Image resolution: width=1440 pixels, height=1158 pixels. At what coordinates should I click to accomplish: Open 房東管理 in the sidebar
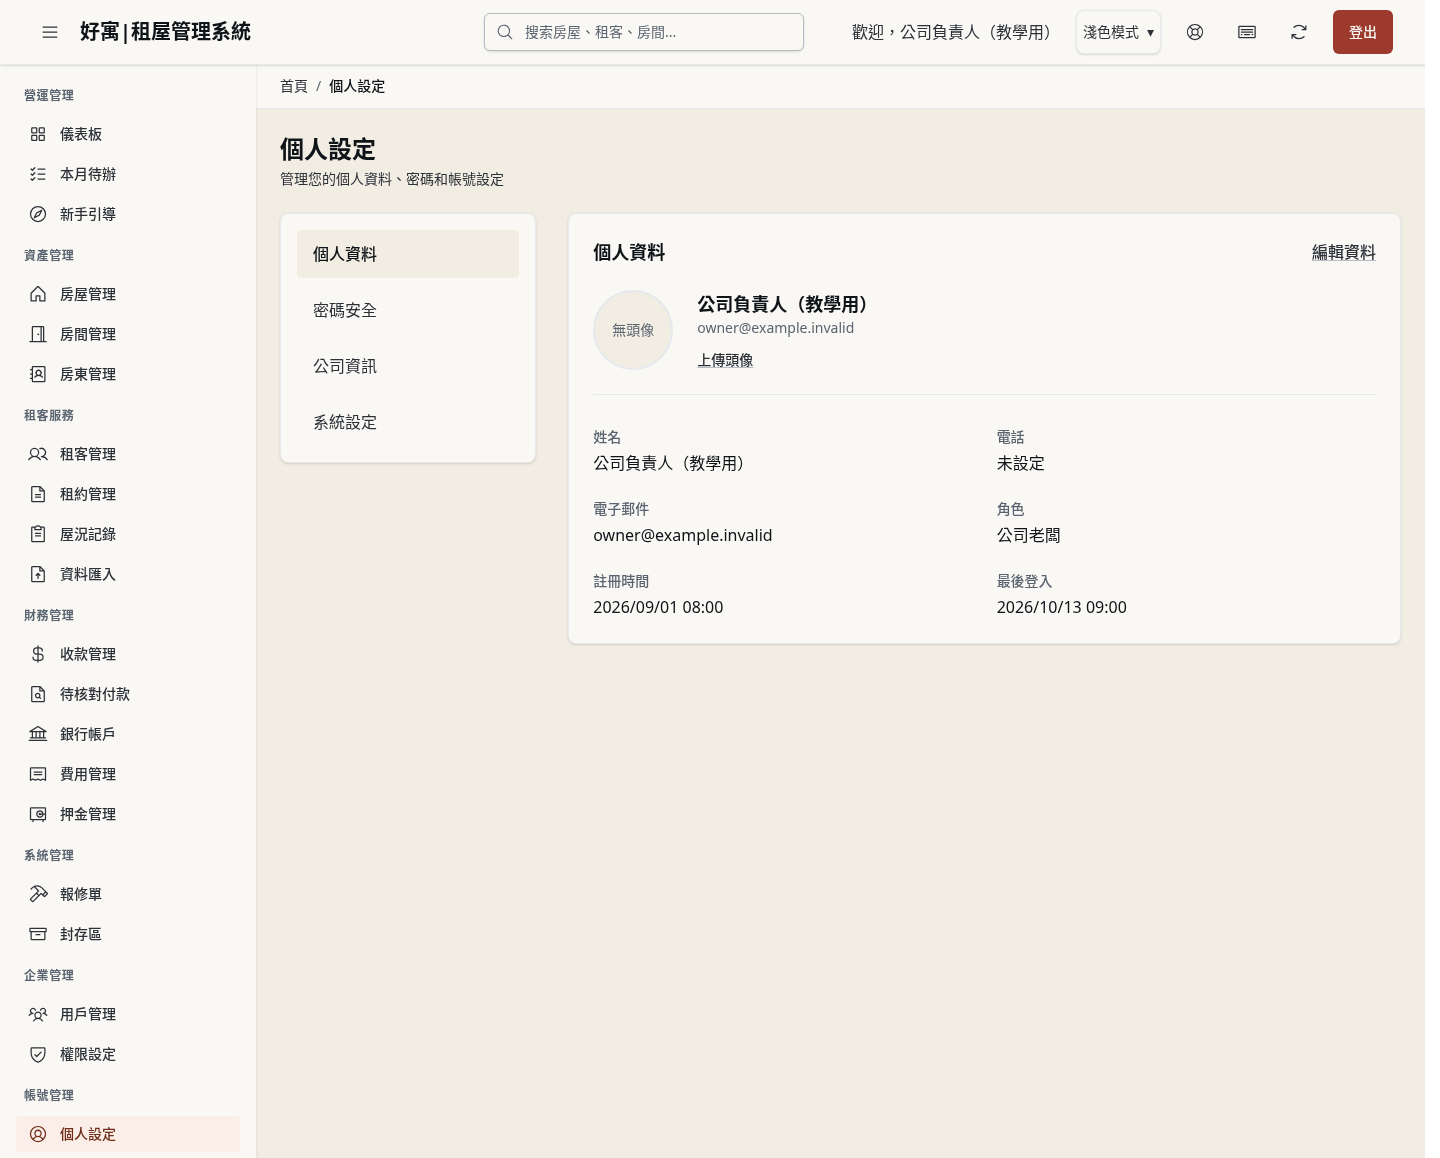pyautogui.click(x=128, y=374)
